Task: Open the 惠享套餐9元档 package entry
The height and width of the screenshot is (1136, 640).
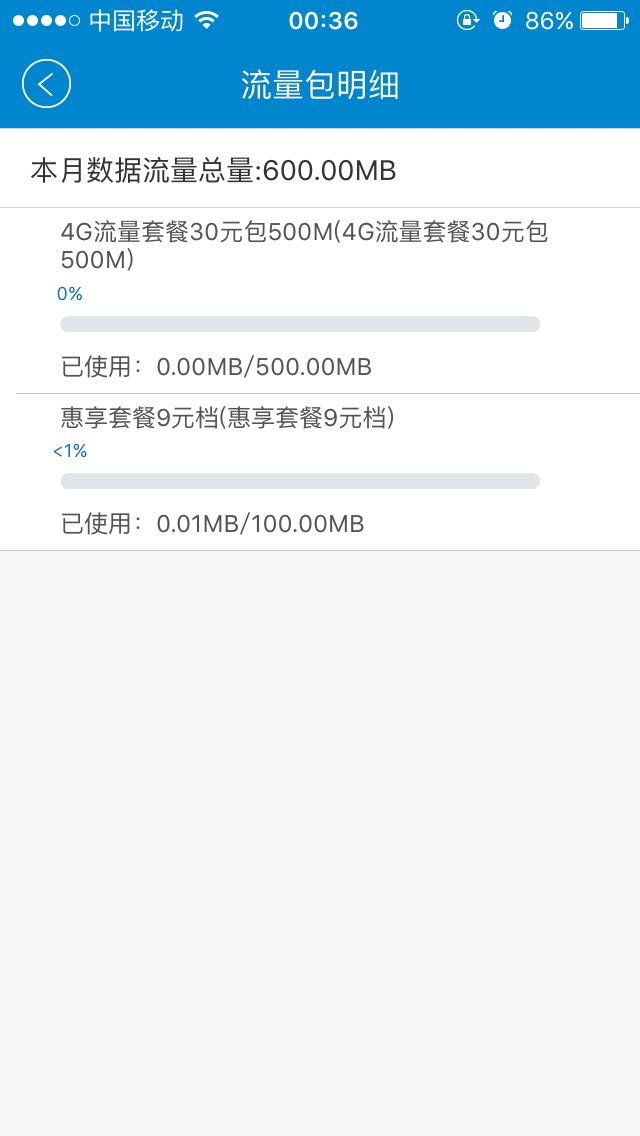Action: (x=228, y=418)
